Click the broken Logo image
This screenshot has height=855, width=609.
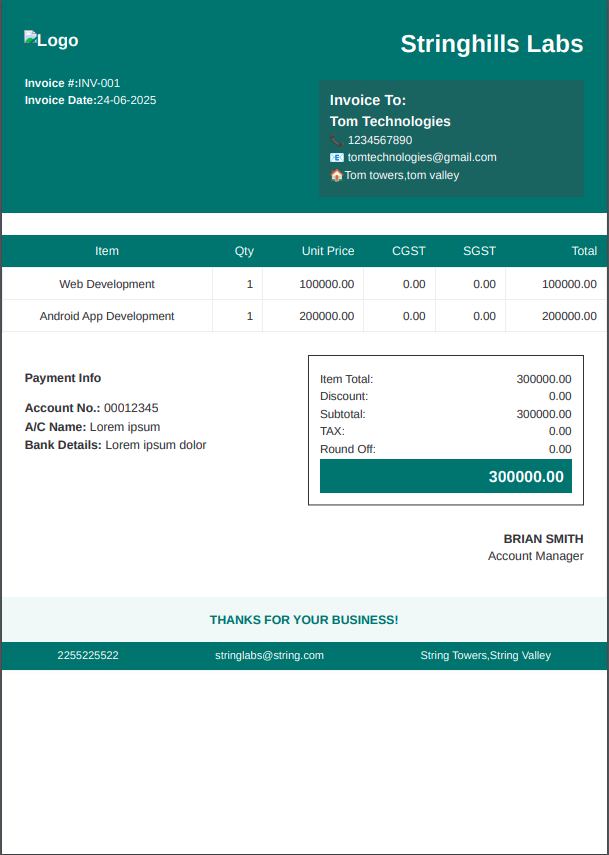coord(51,41)
